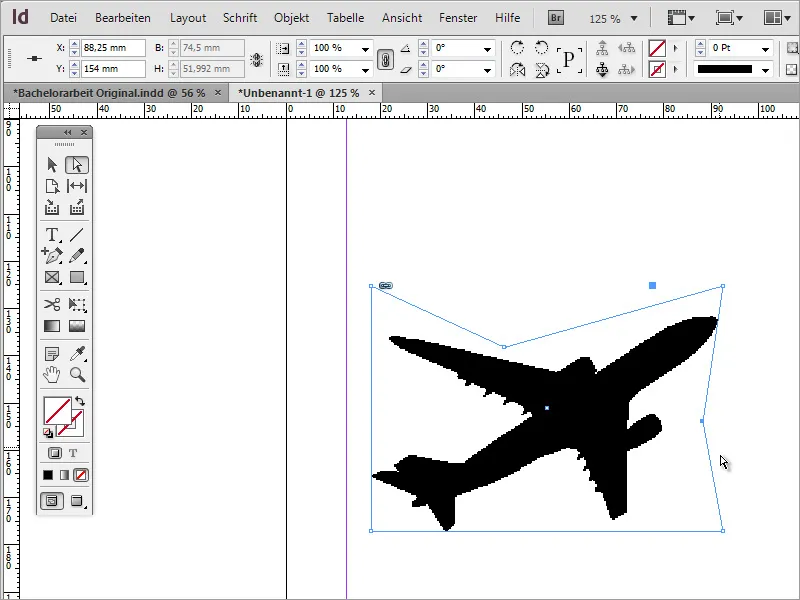Select the Content Collector tool
Screen dimensions: 800x600
[x=52, y=207]
